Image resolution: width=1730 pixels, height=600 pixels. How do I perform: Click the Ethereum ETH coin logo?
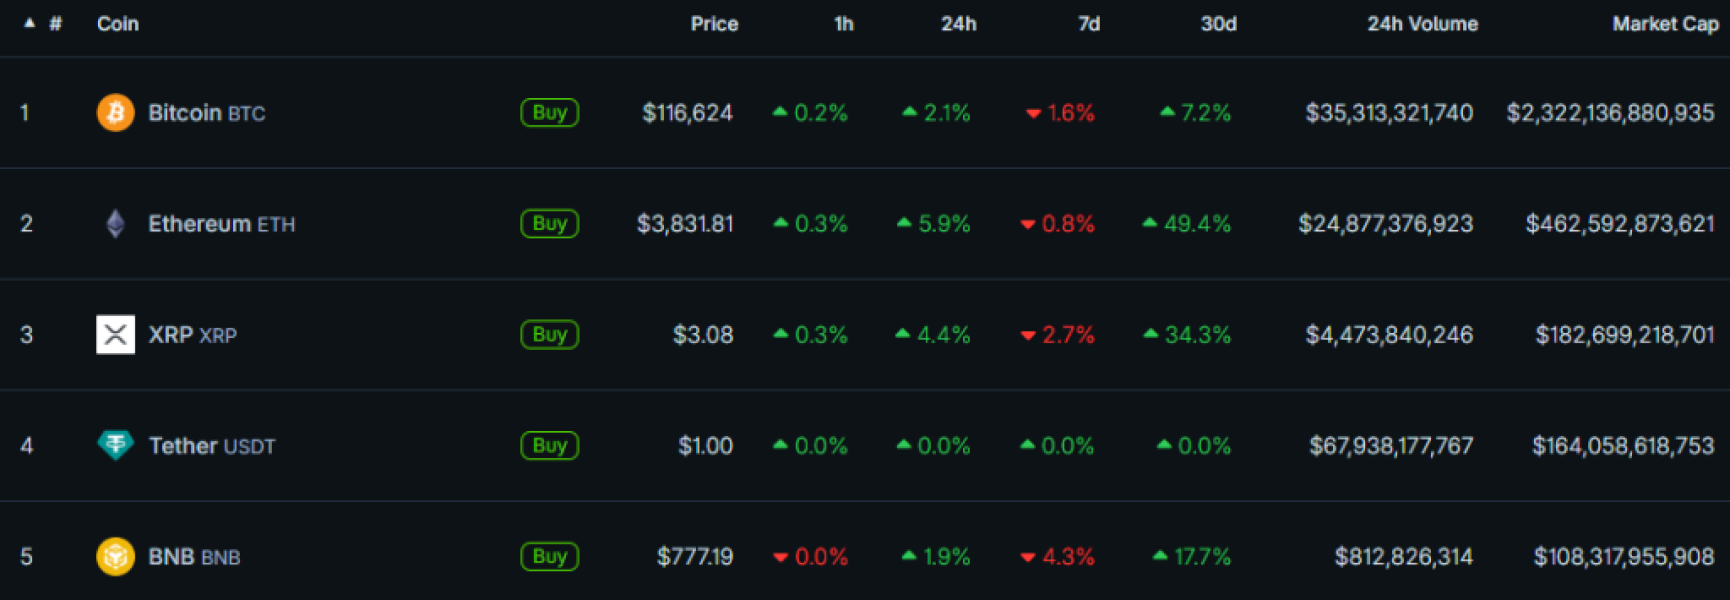114,223
